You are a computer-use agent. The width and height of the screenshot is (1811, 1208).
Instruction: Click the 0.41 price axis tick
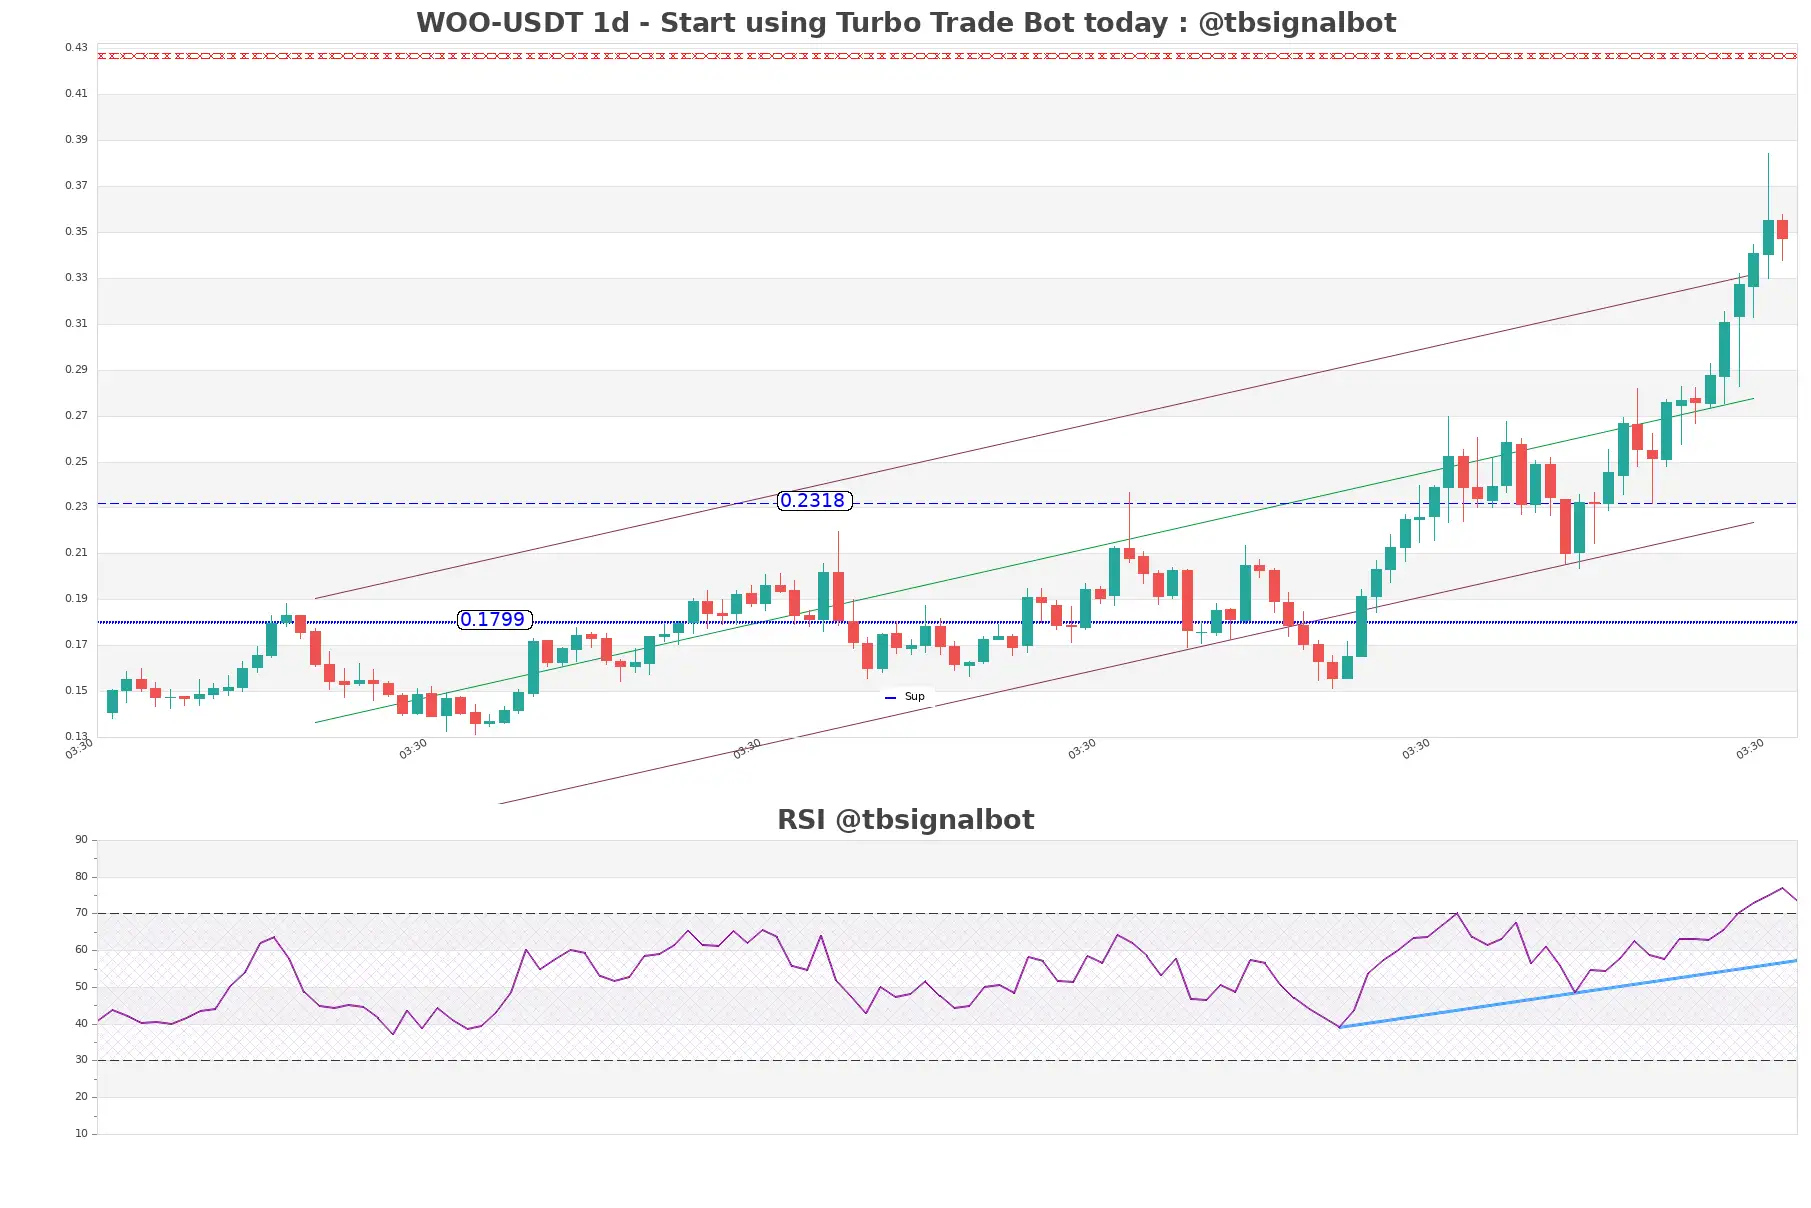pyautogui.click(x=76, y=93)
